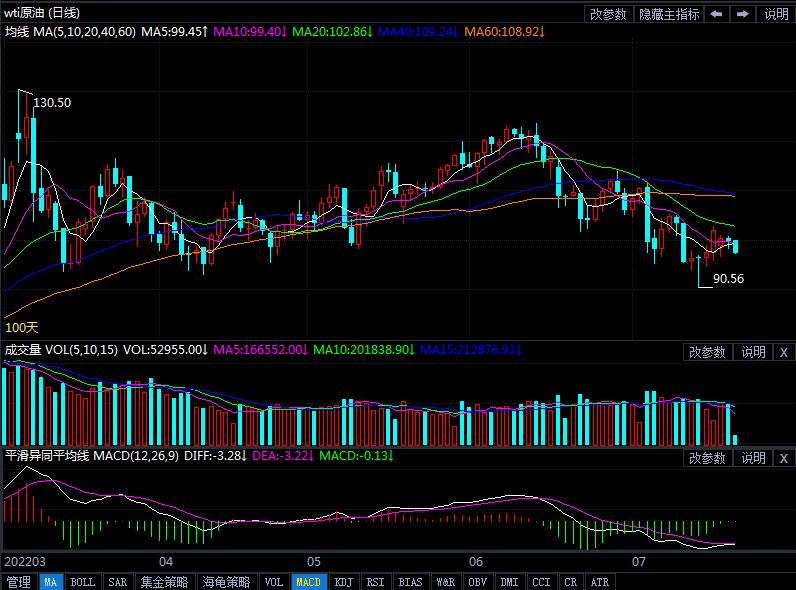Open 说明 help for the MACD panel
The height and width of the screenshot is (590, 796).
point(752,458)
